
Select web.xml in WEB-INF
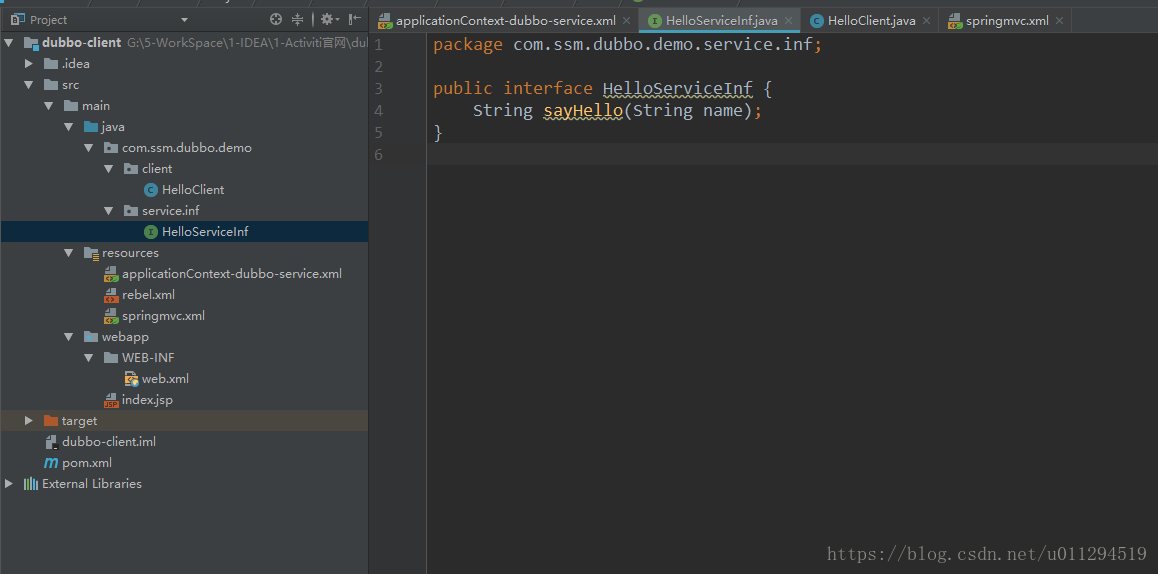click(x=165, y=379)
